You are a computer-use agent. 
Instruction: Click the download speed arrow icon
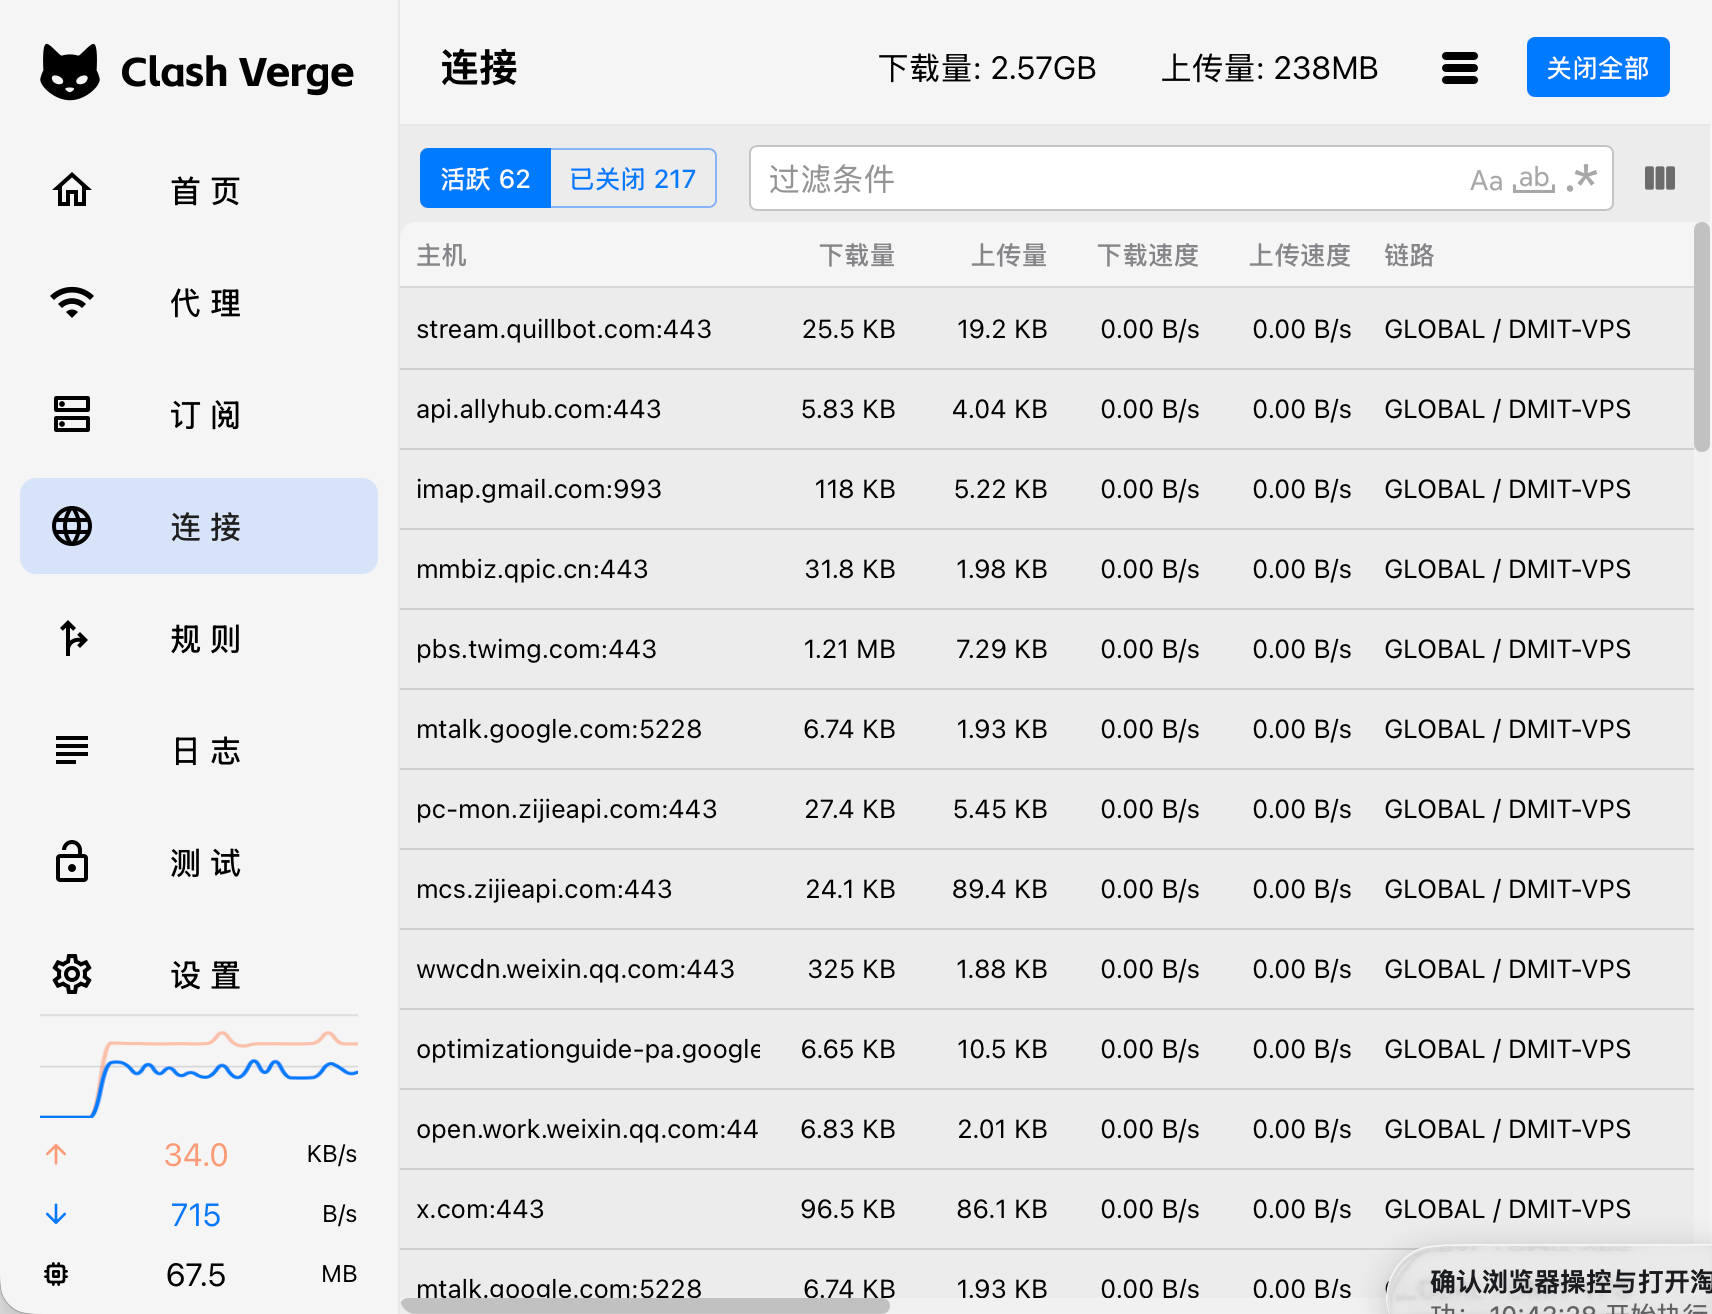pyautogui.click(x=56, y=1214)
